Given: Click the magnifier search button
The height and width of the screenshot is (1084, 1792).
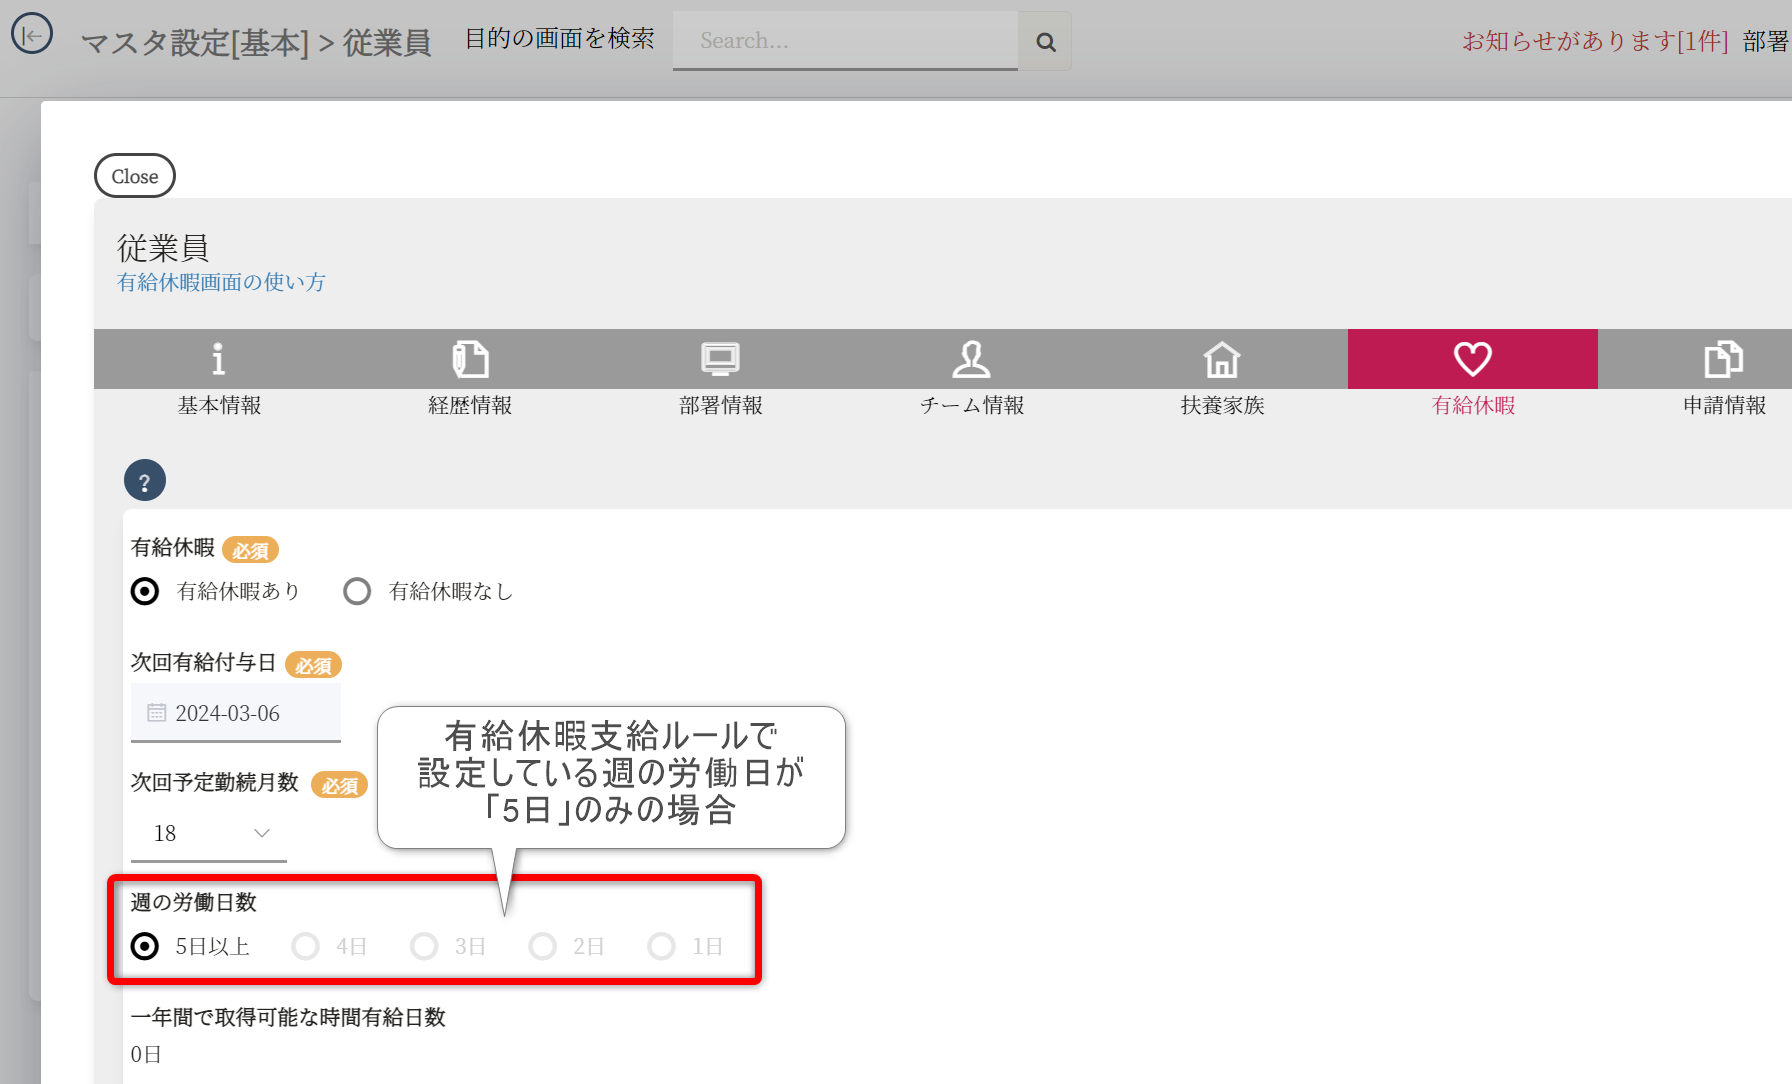Looking at the screenshot, I should click(1045, 41).
